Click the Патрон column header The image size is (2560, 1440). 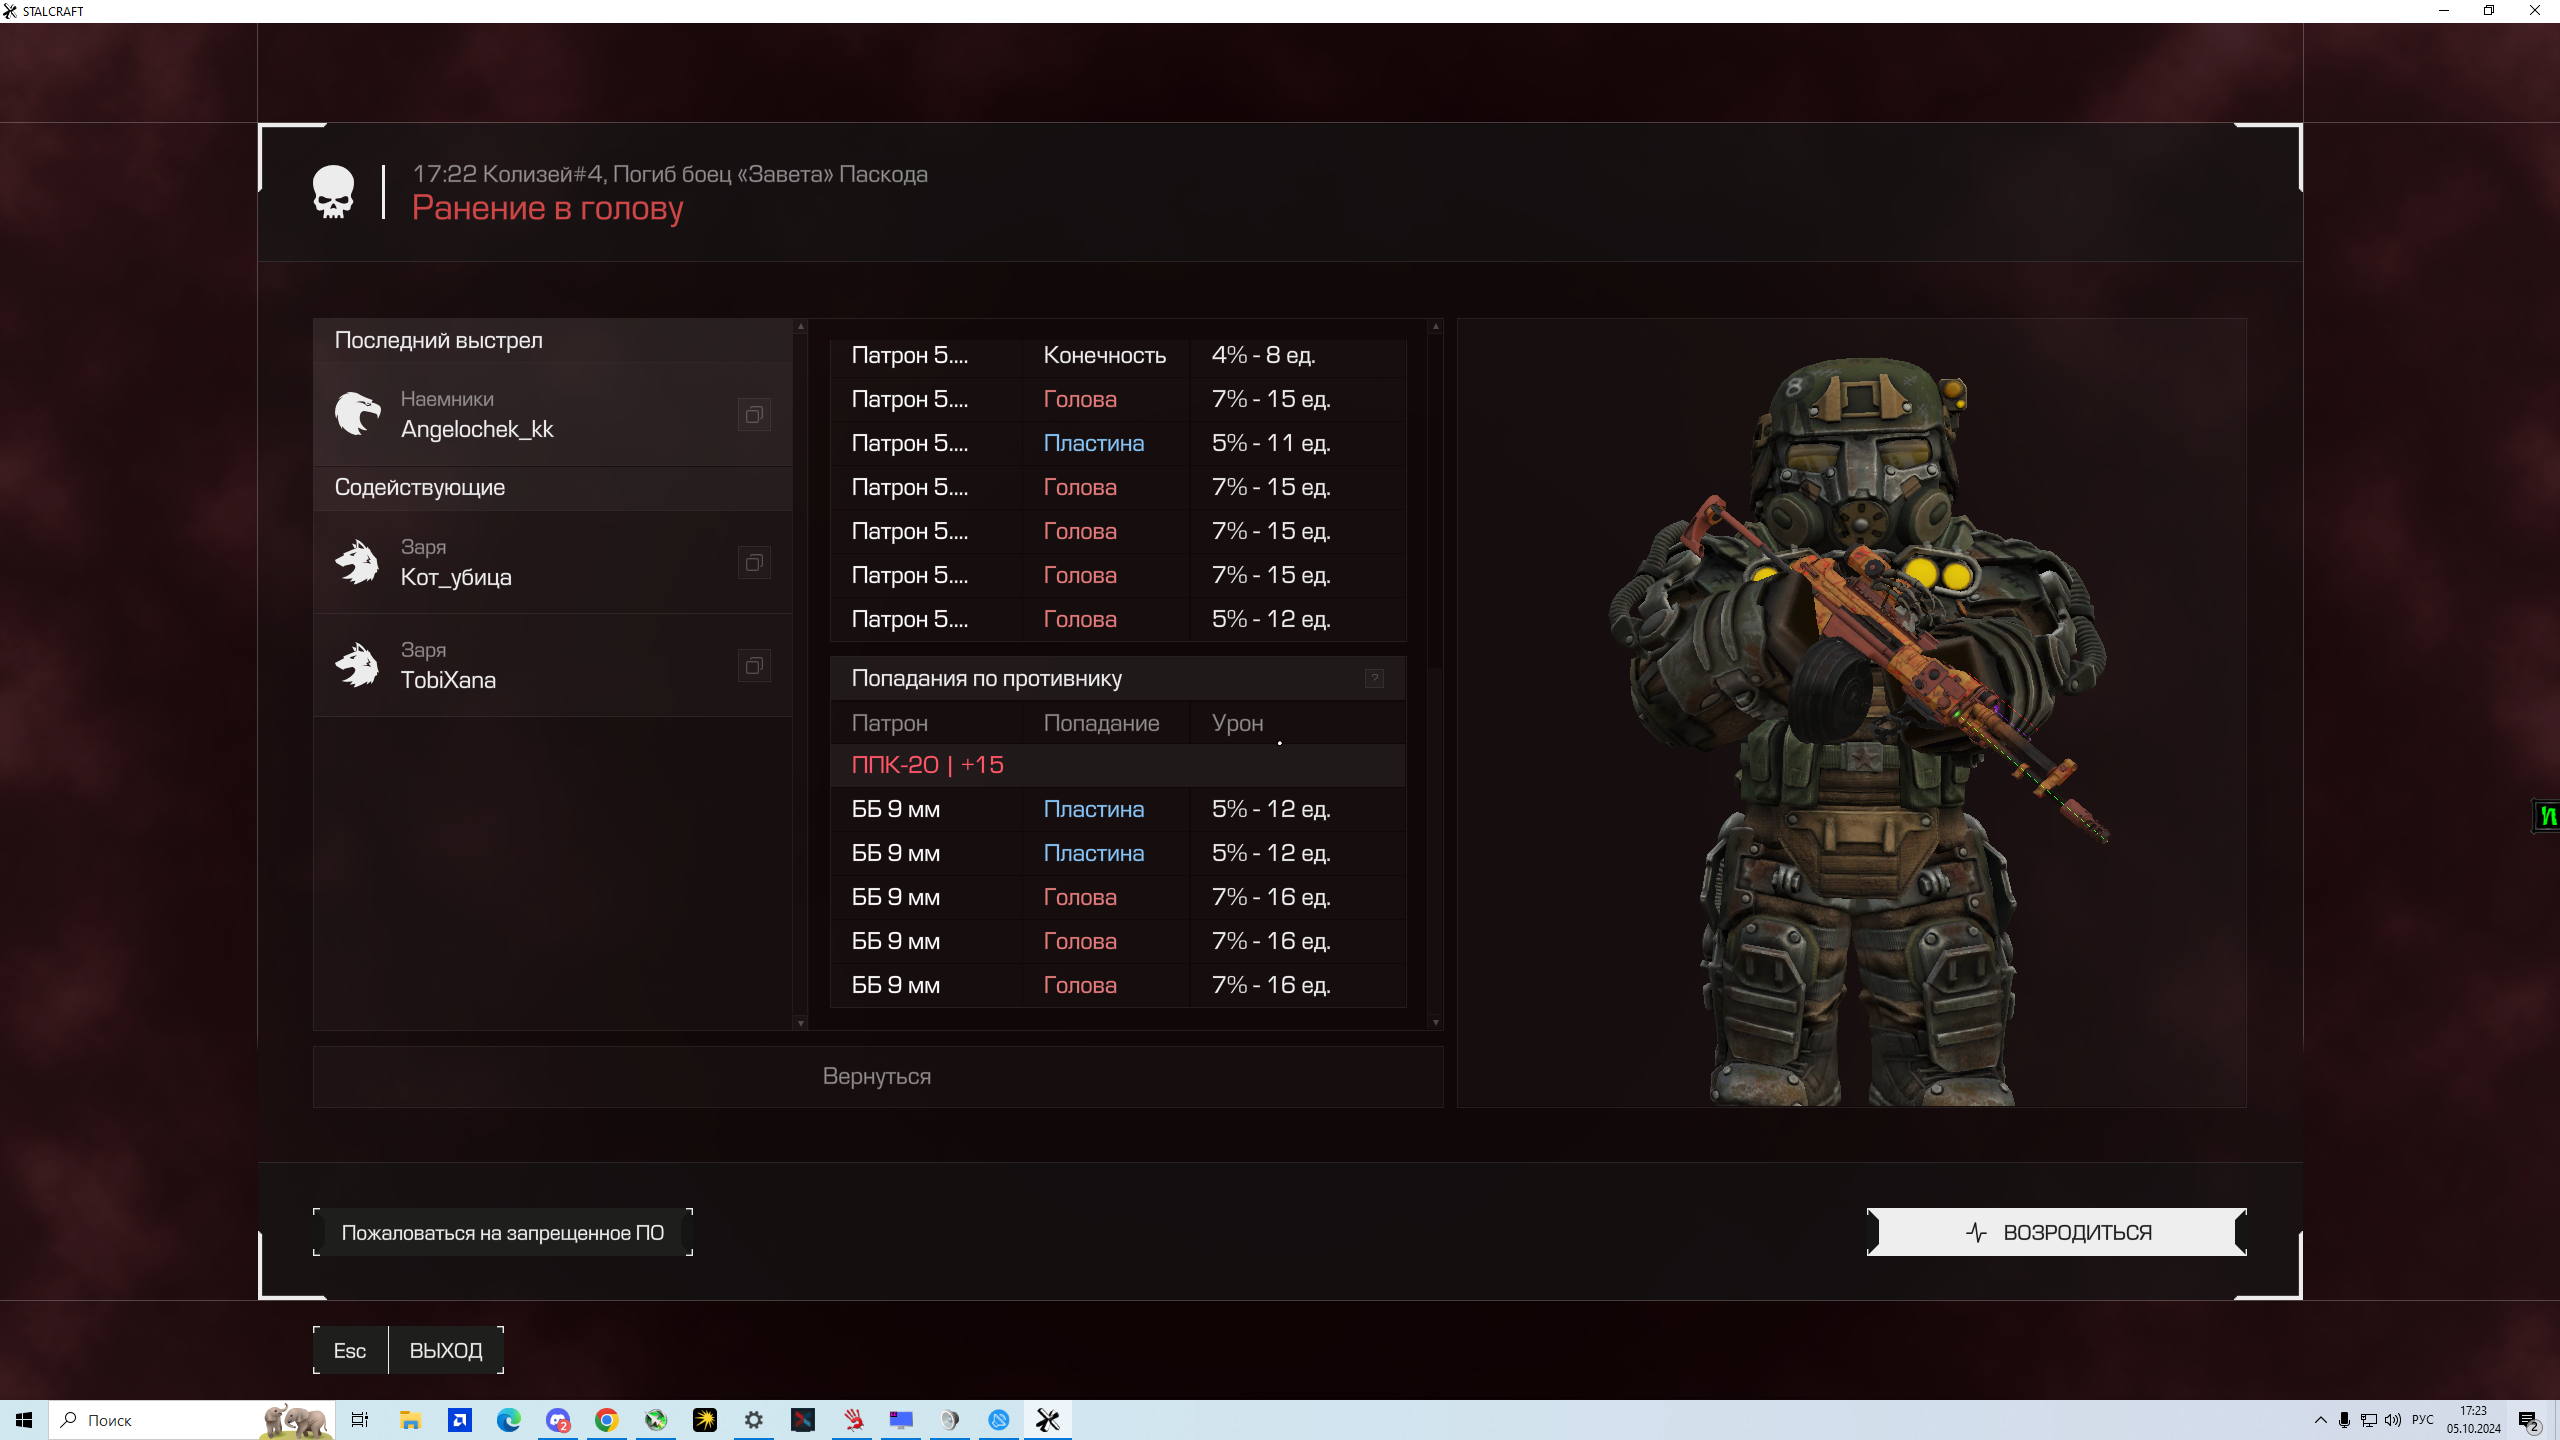pyautogui.click(x=890, y=723)
